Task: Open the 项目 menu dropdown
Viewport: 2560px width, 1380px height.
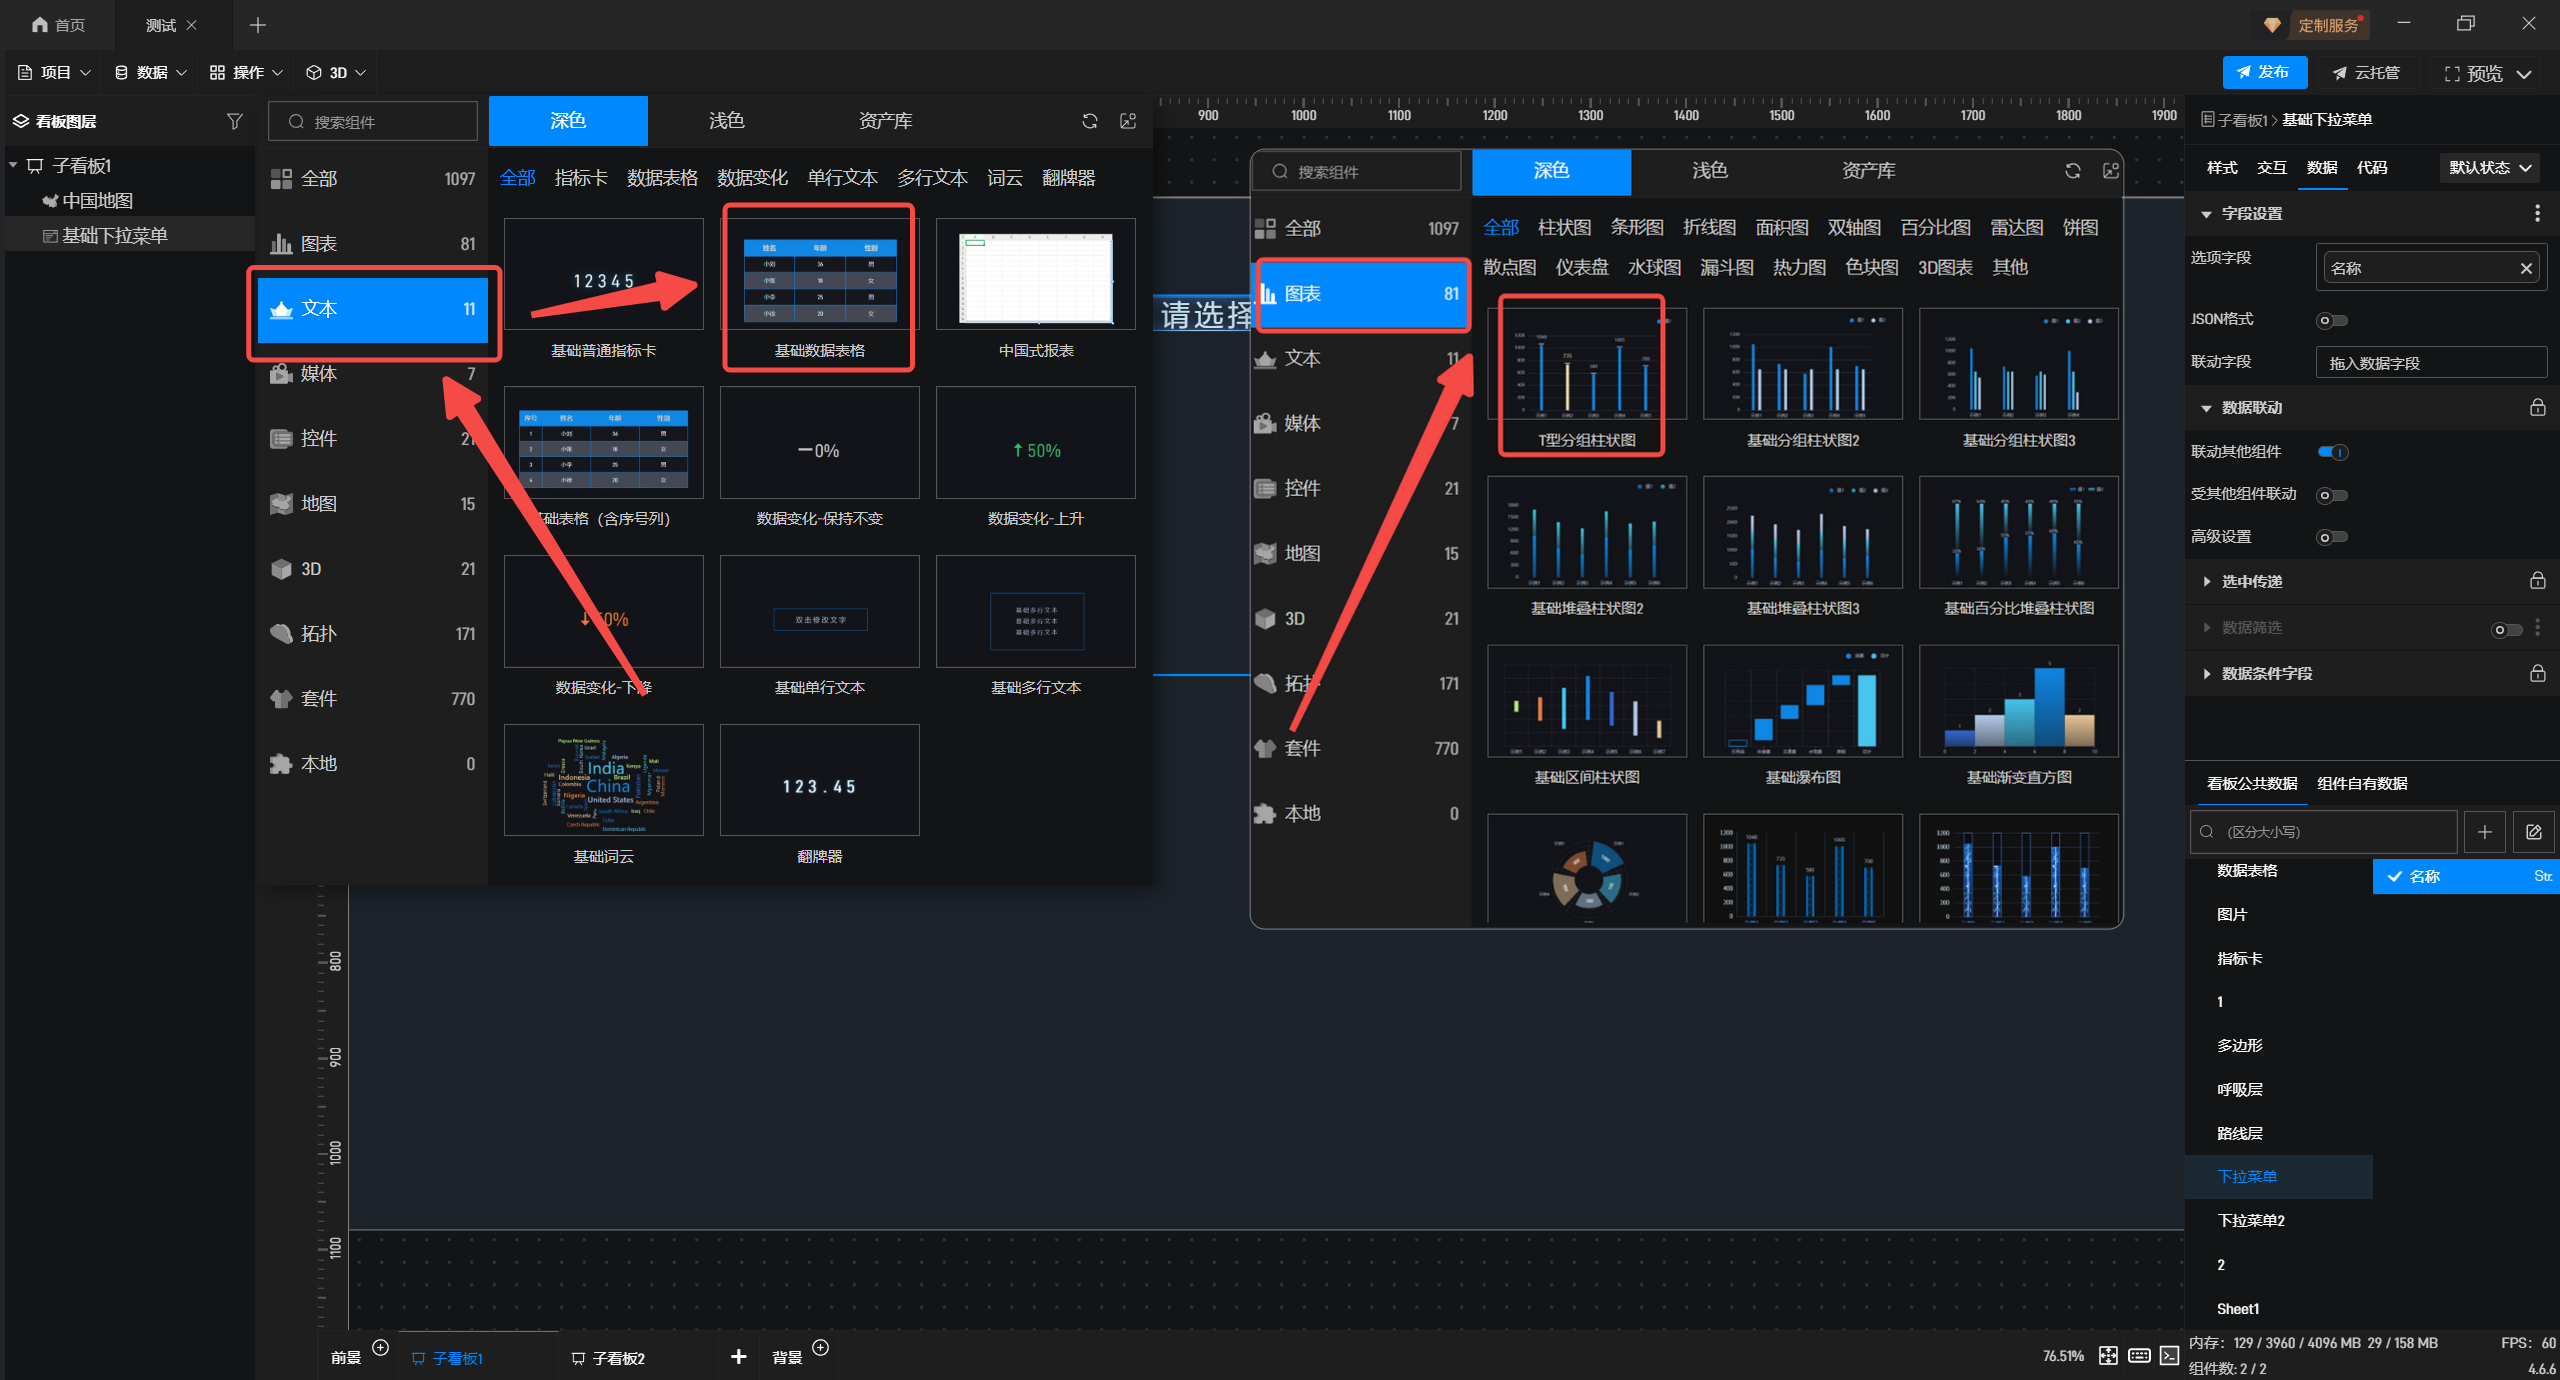Action: 55,72
